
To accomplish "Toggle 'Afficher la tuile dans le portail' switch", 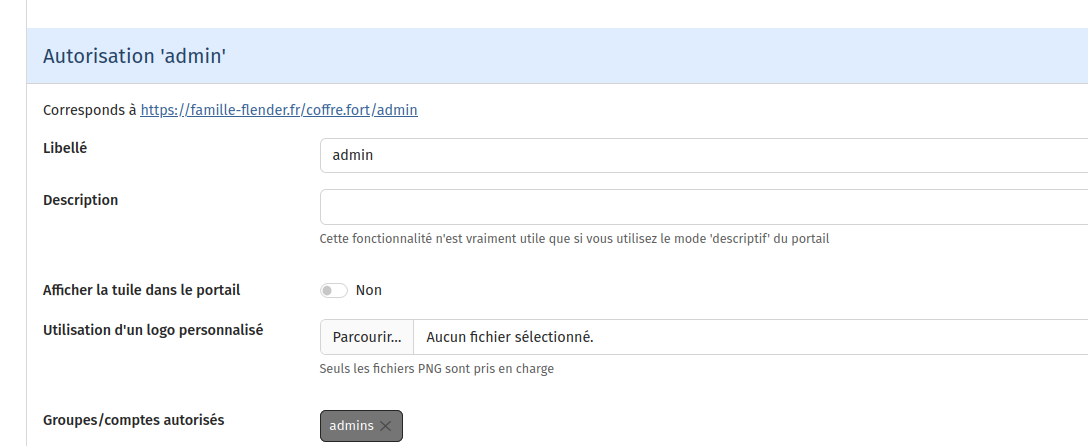I will click(x=333, y=291).
